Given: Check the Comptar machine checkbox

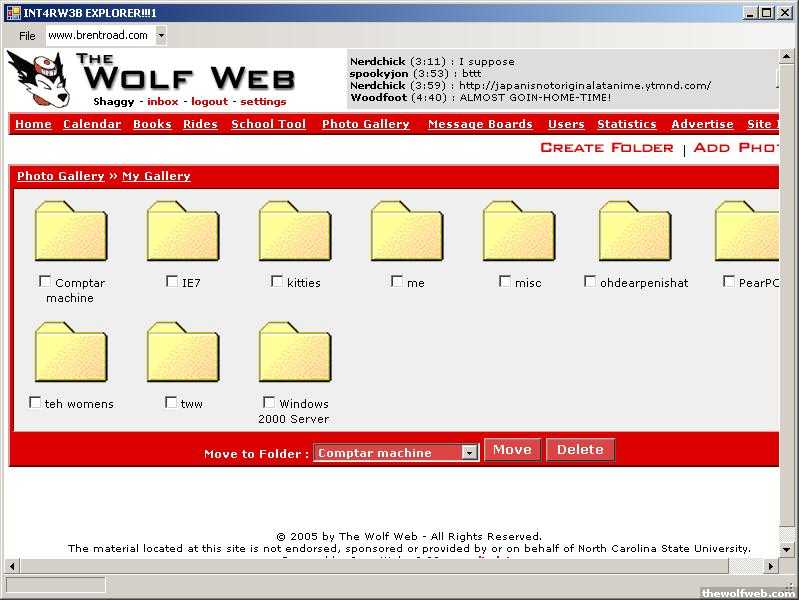Looking at the screenshot, I should point(45,282).
